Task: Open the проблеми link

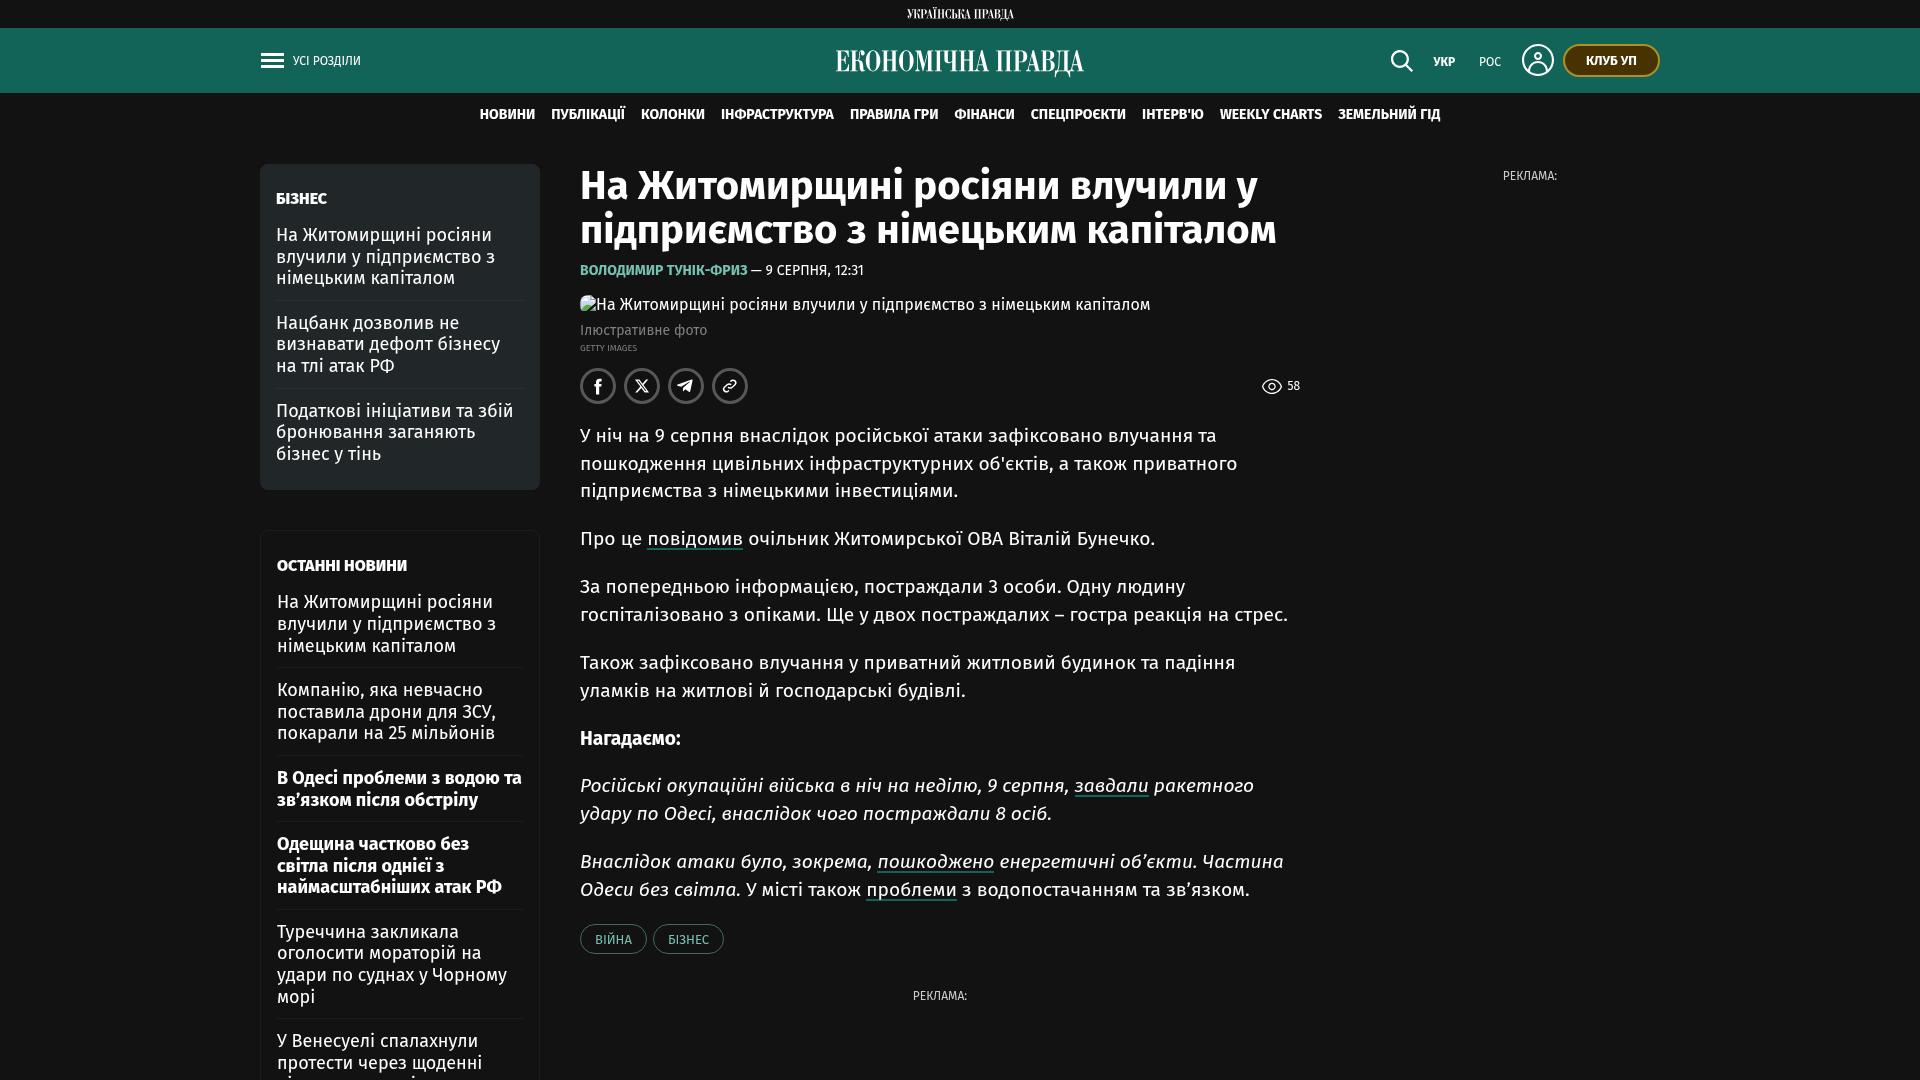Action: [x=911, y=890]
